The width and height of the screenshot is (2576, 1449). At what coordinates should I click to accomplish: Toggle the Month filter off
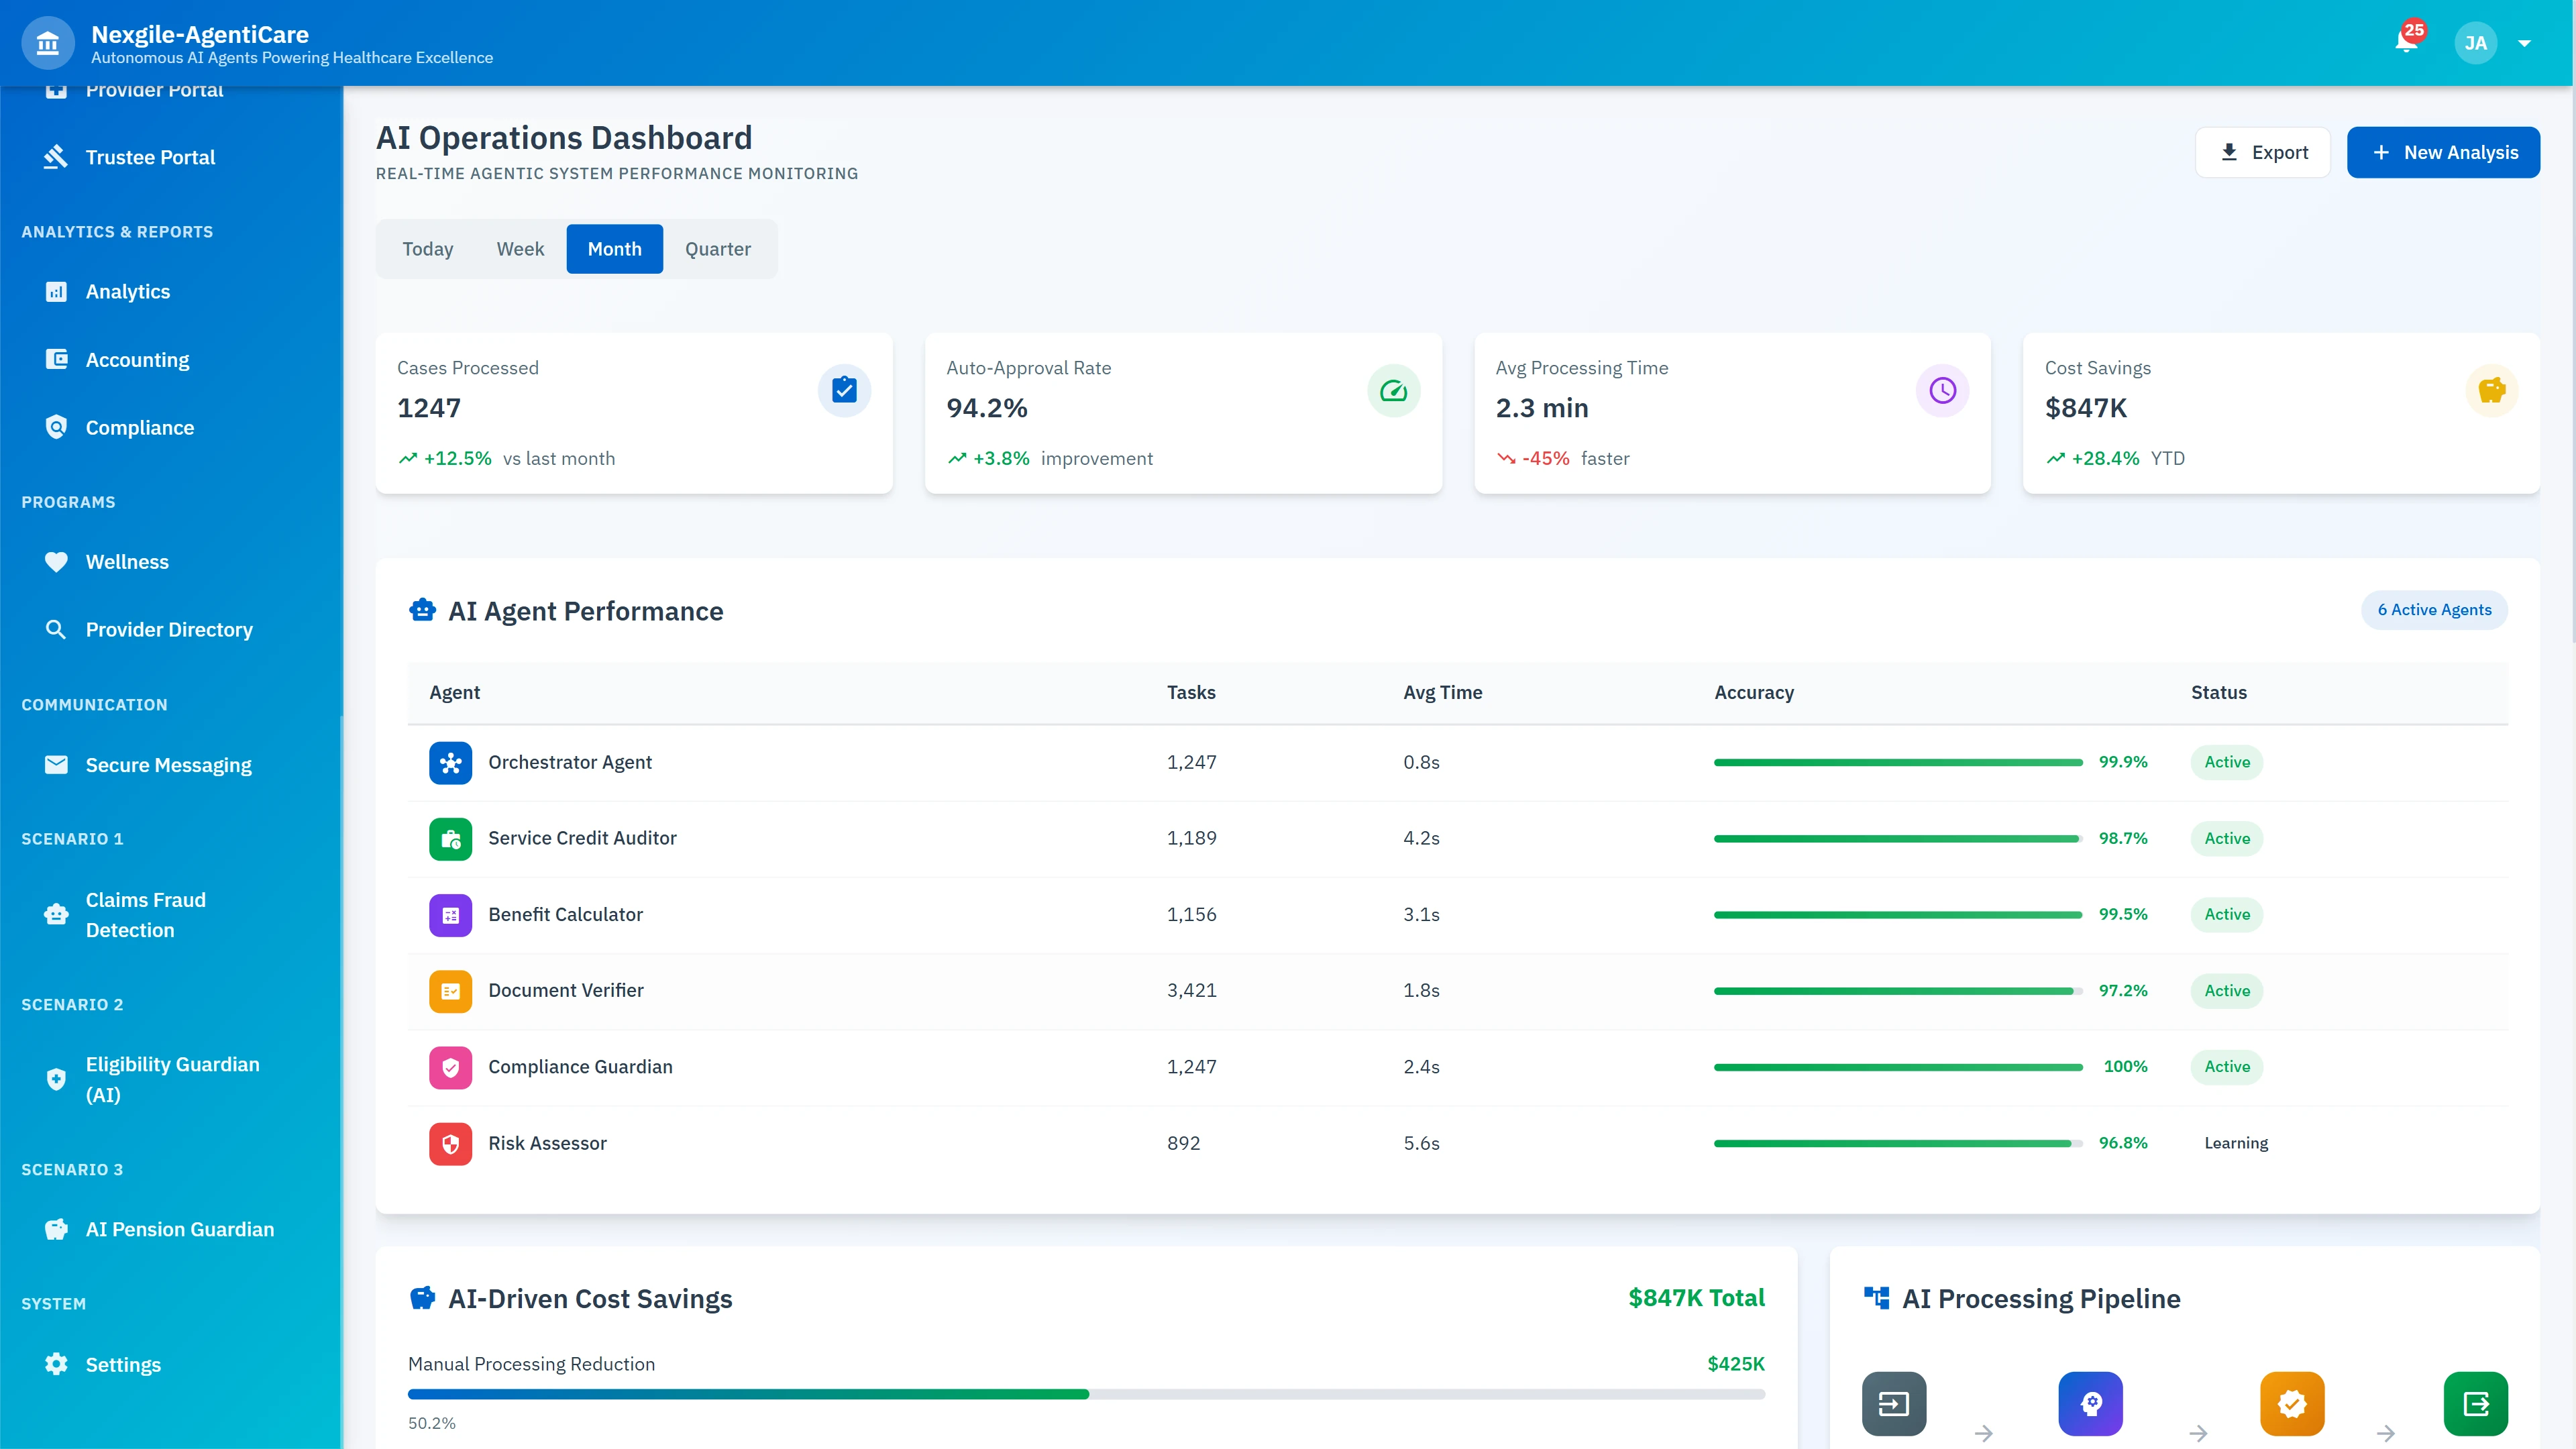pos(614,248)
